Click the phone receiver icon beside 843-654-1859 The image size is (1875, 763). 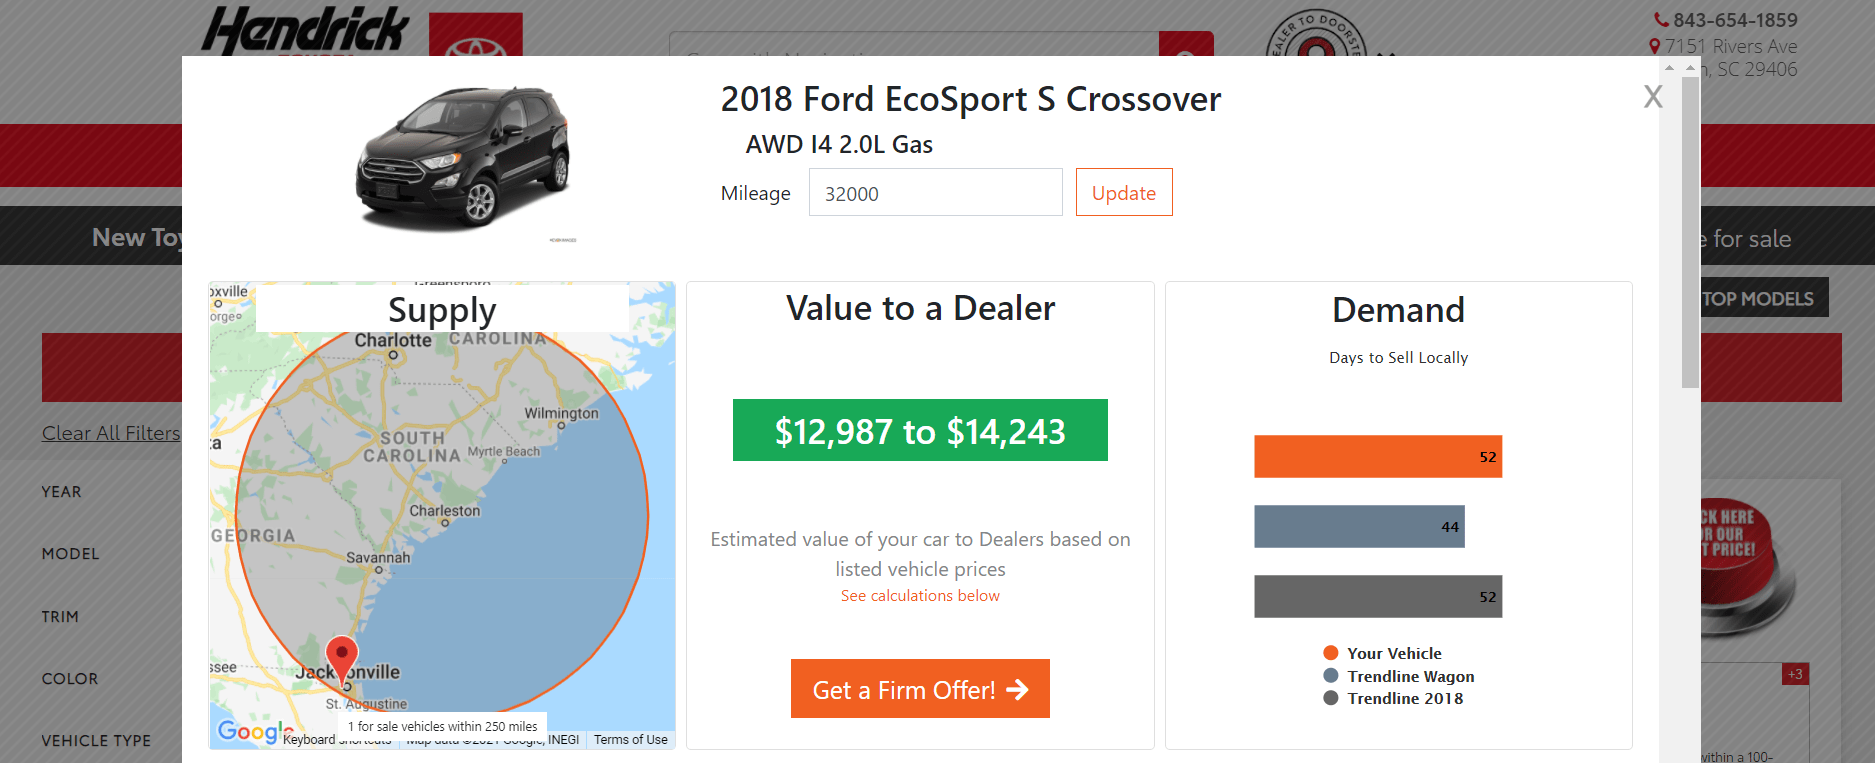[x=1660, y=19]
